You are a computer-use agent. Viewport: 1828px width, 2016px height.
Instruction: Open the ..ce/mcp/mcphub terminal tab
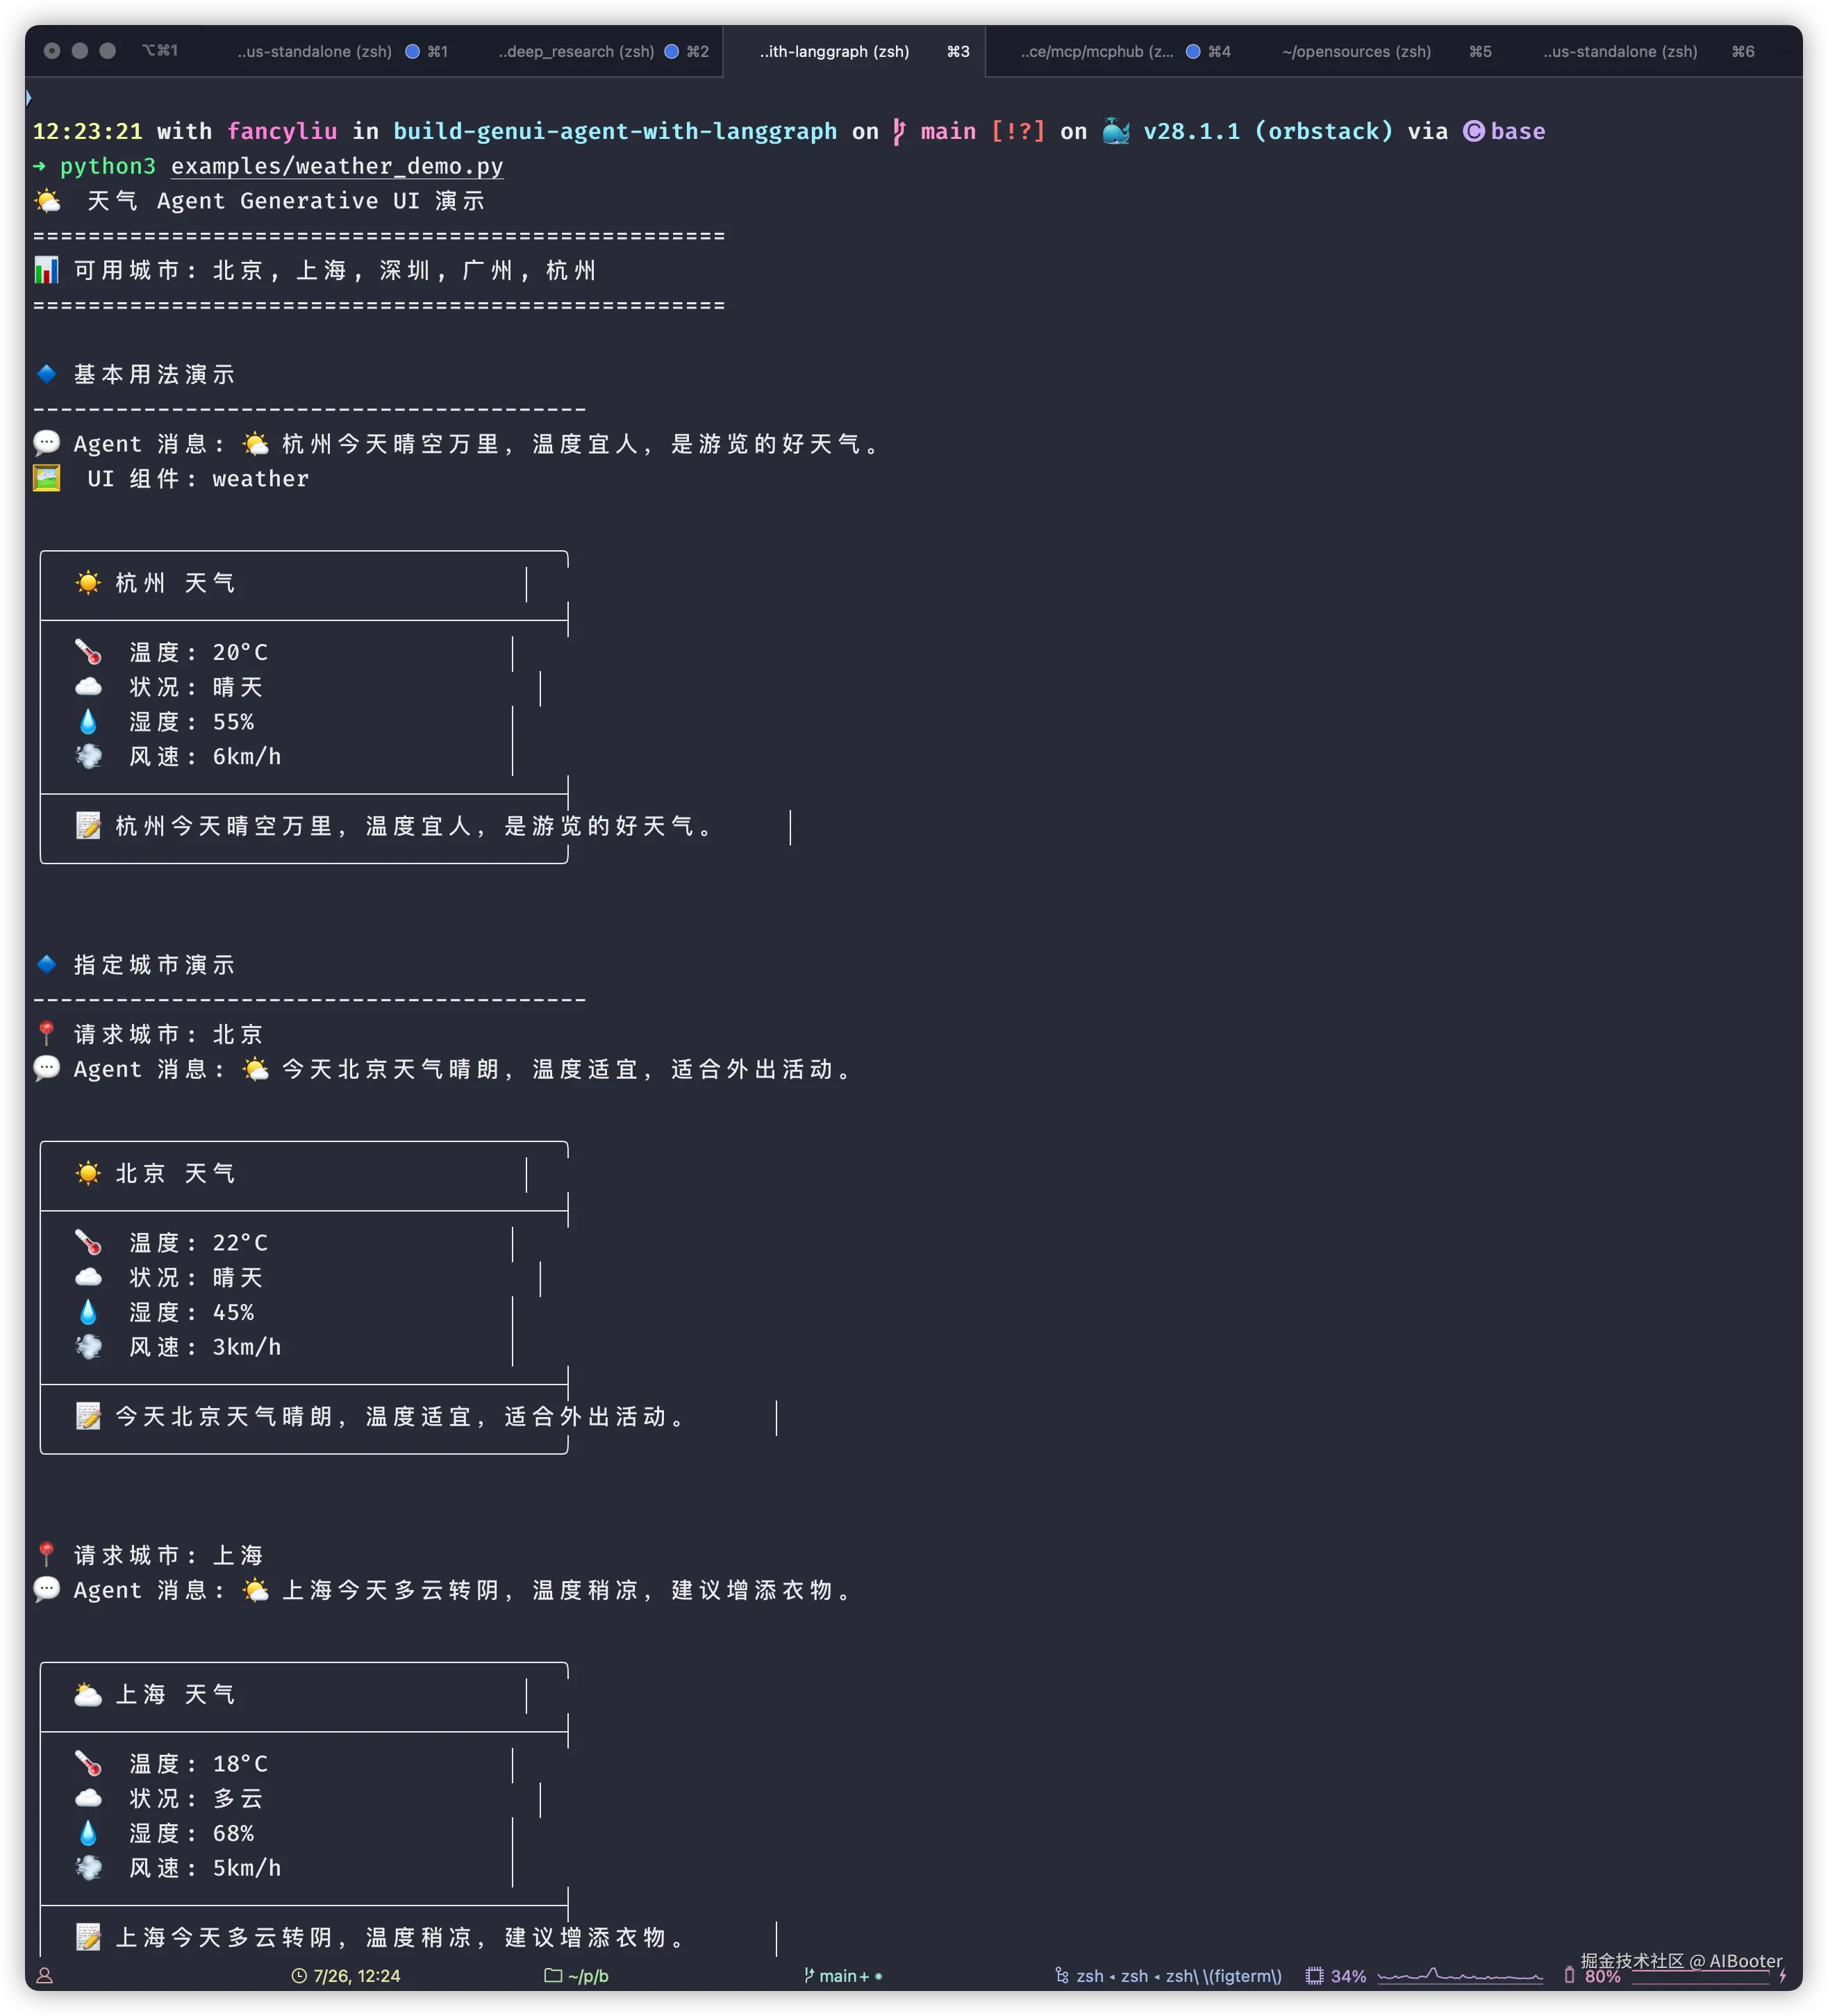point(1097,51)
